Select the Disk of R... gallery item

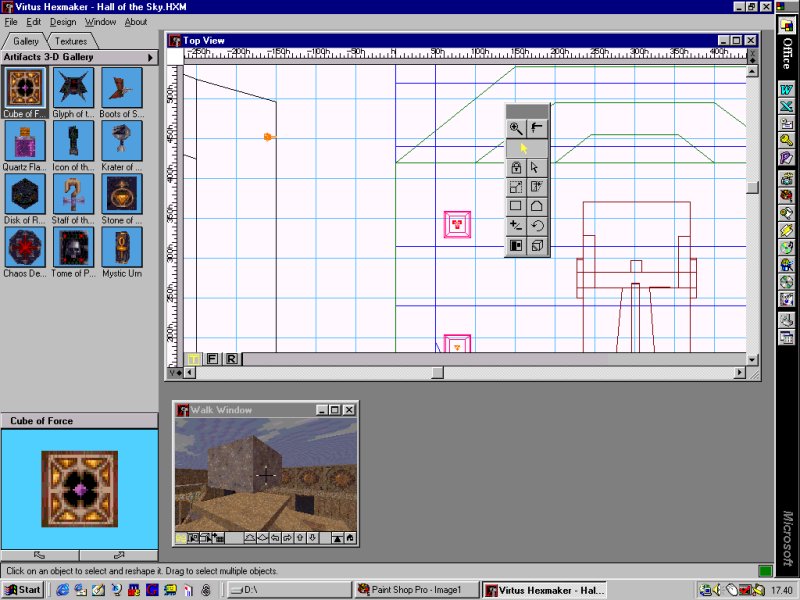[x=24, y=199]
